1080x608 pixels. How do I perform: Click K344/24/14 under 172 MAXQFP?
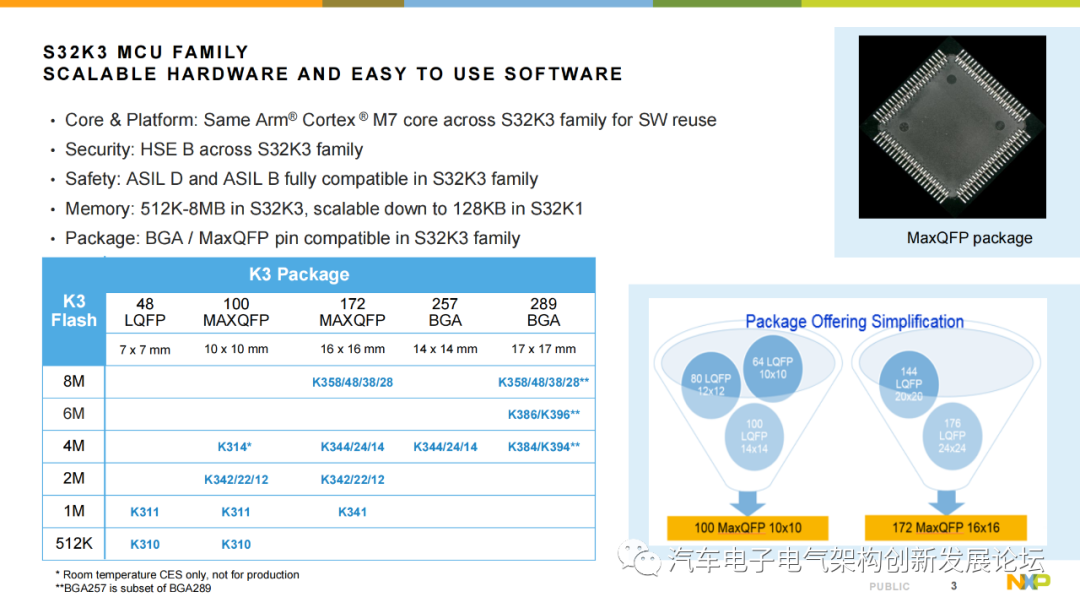pos(352,447)
